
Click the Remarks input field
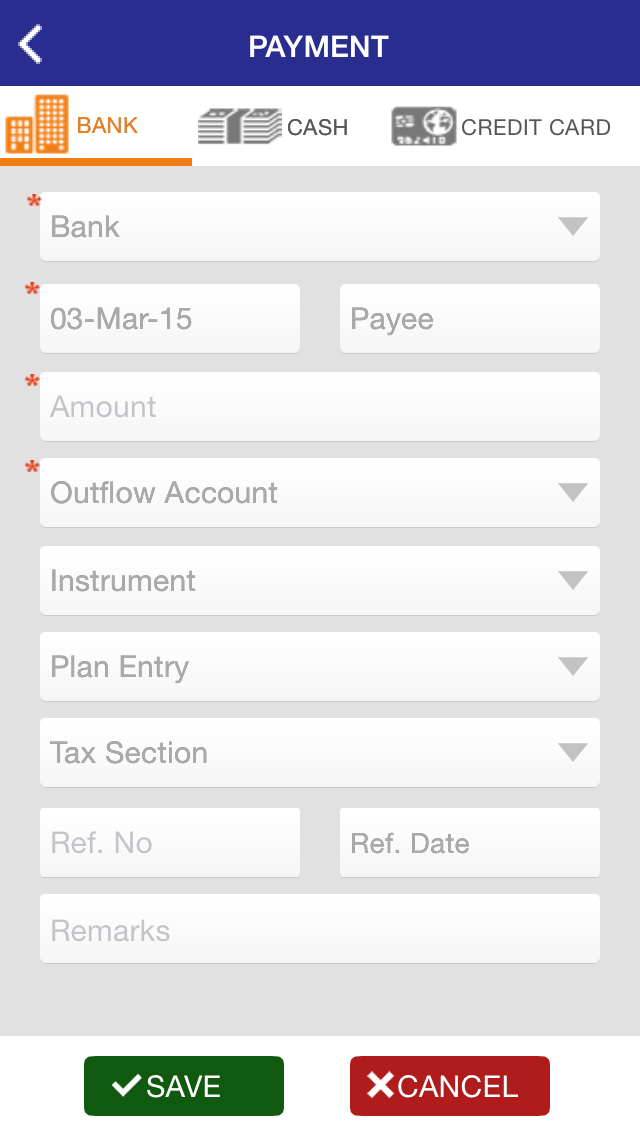pyautogui.click(x=320, y=929)
